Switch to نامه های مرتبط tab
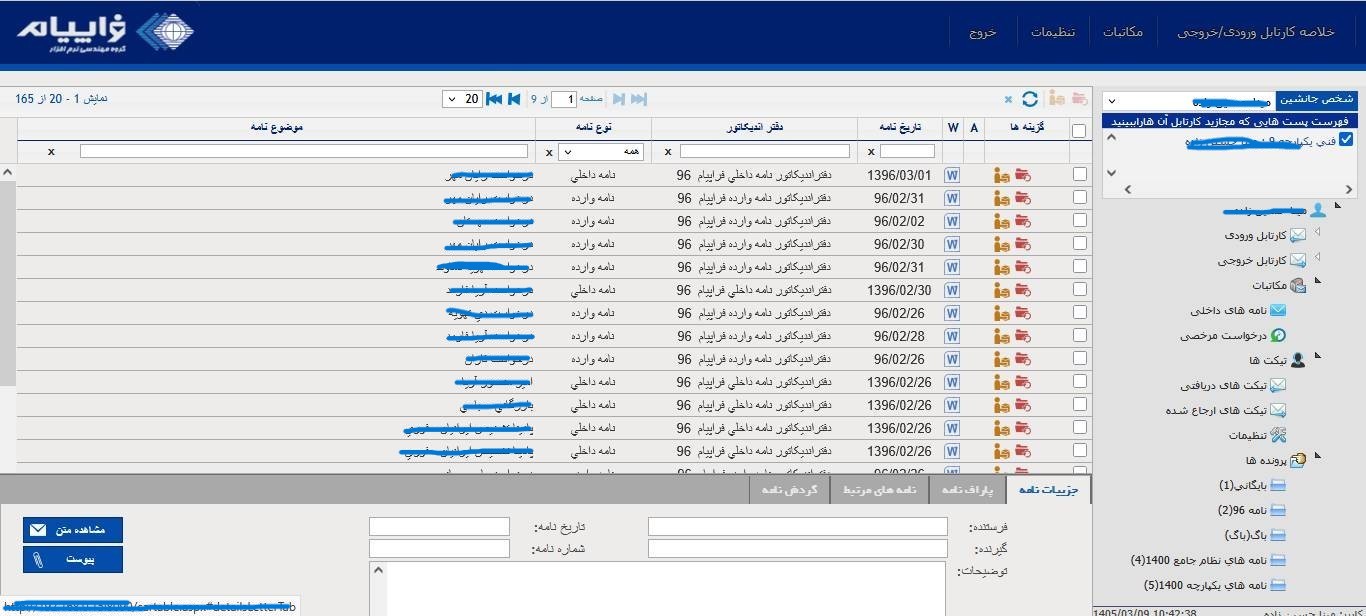The width and height of the screenshot is (1366, 616). coord(880,489)
